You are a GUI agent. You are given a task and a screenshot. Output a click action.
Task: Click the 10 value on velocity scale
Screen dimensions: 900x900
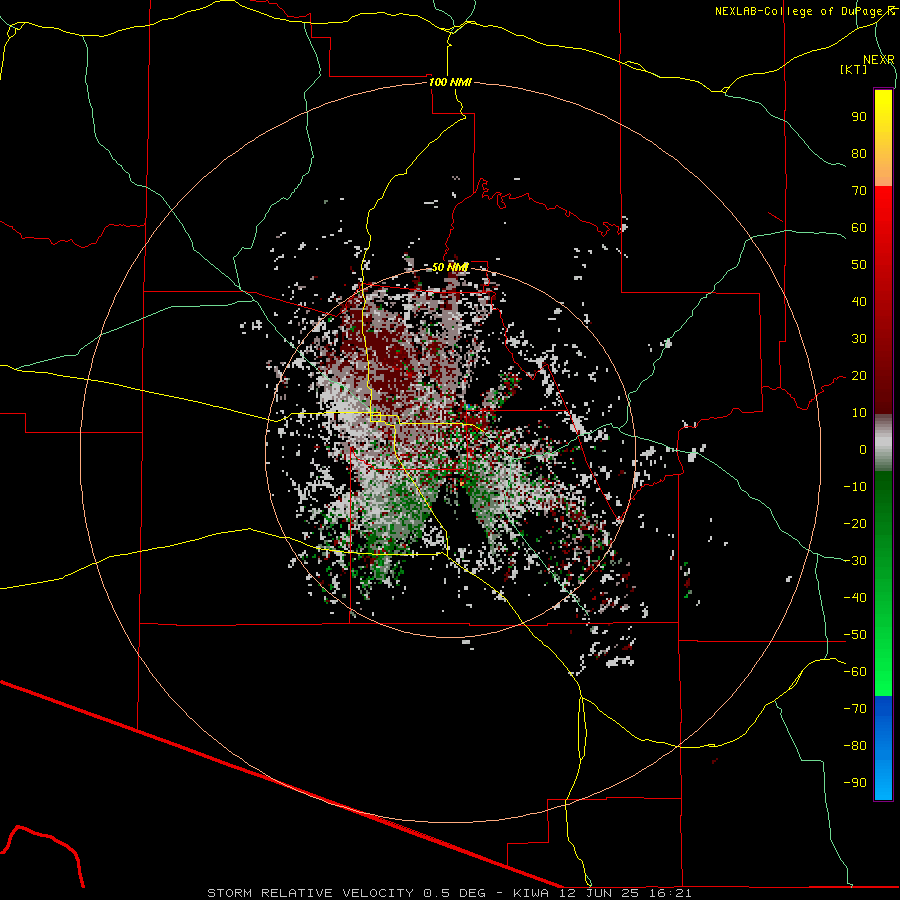tap(859, 413)
